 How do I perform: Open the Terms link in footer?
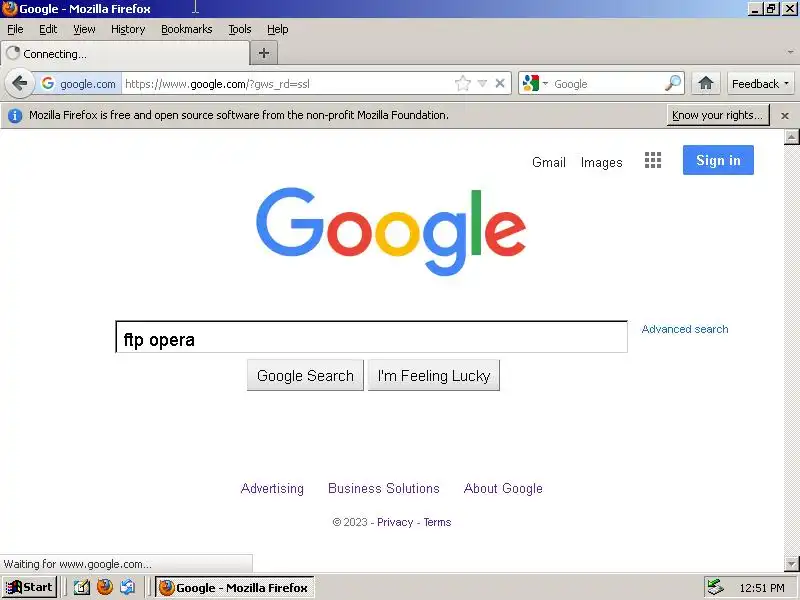point(437,522)
